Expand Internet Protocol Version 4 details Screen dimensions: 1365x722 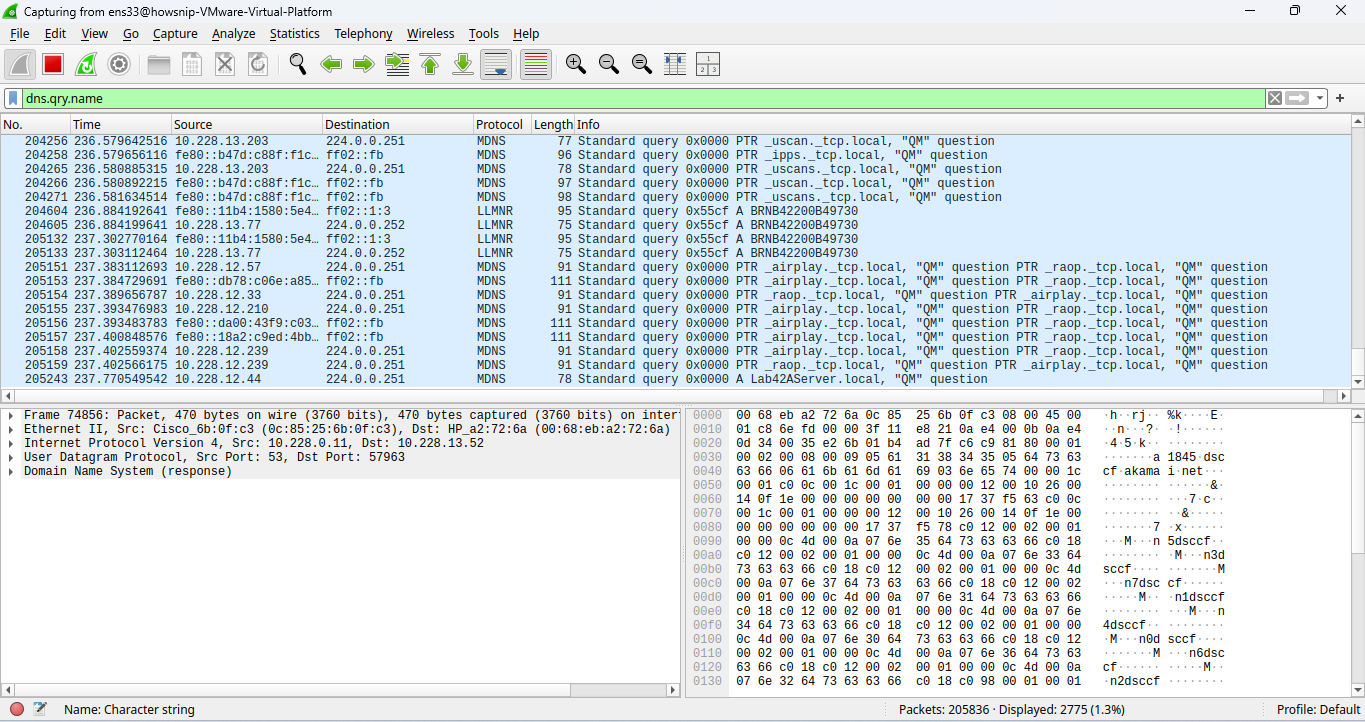tap(10, 443)
